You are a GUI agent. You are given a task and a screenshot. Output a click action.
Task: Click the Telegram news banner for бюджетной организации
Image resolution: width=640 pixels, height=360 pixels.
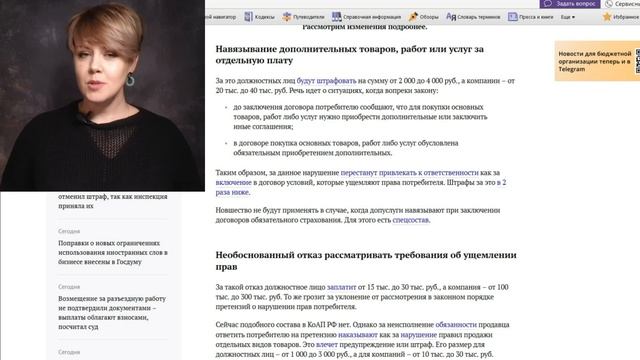(x=597, y=61)
